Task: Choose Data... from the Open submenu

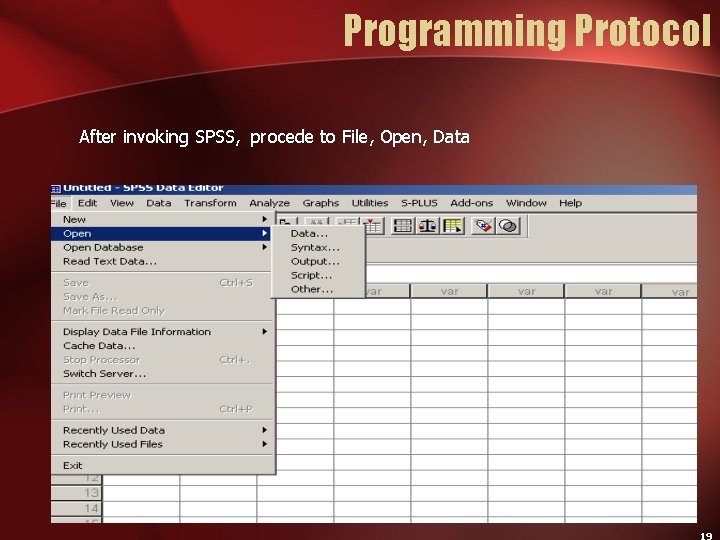Action: [x=318, y=234]
